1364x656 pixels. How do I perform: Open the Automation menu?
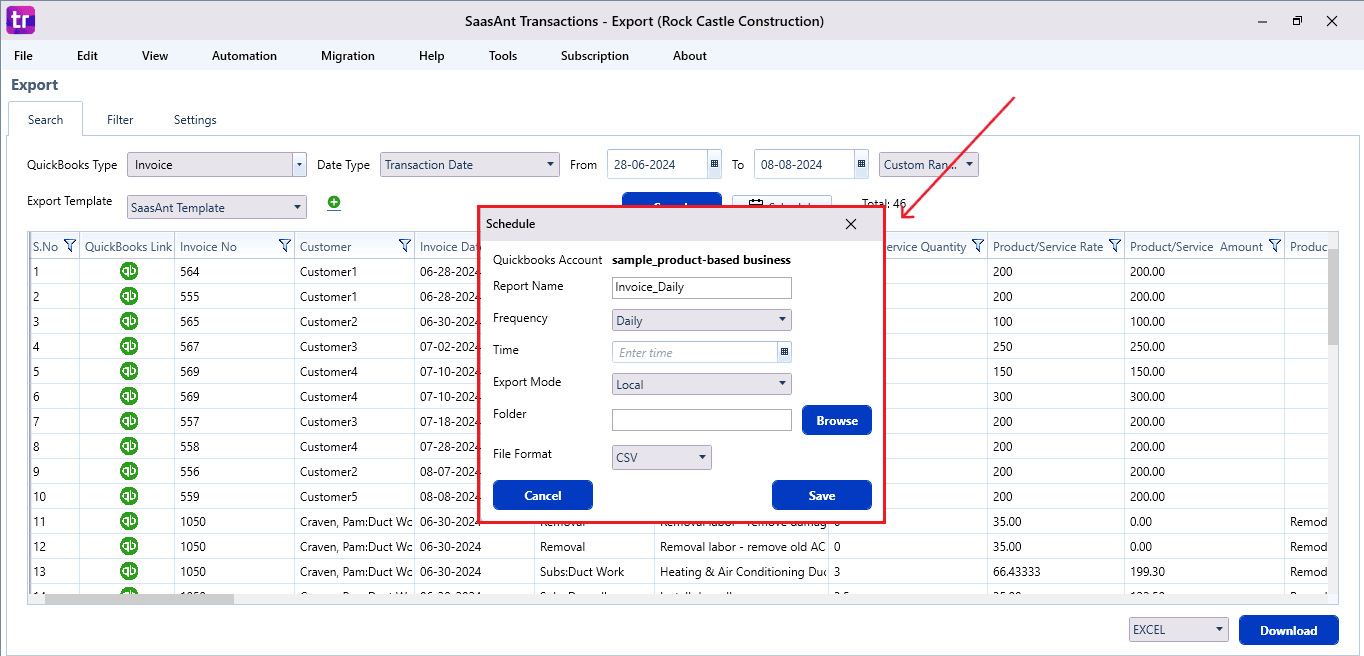pos(244,56)
